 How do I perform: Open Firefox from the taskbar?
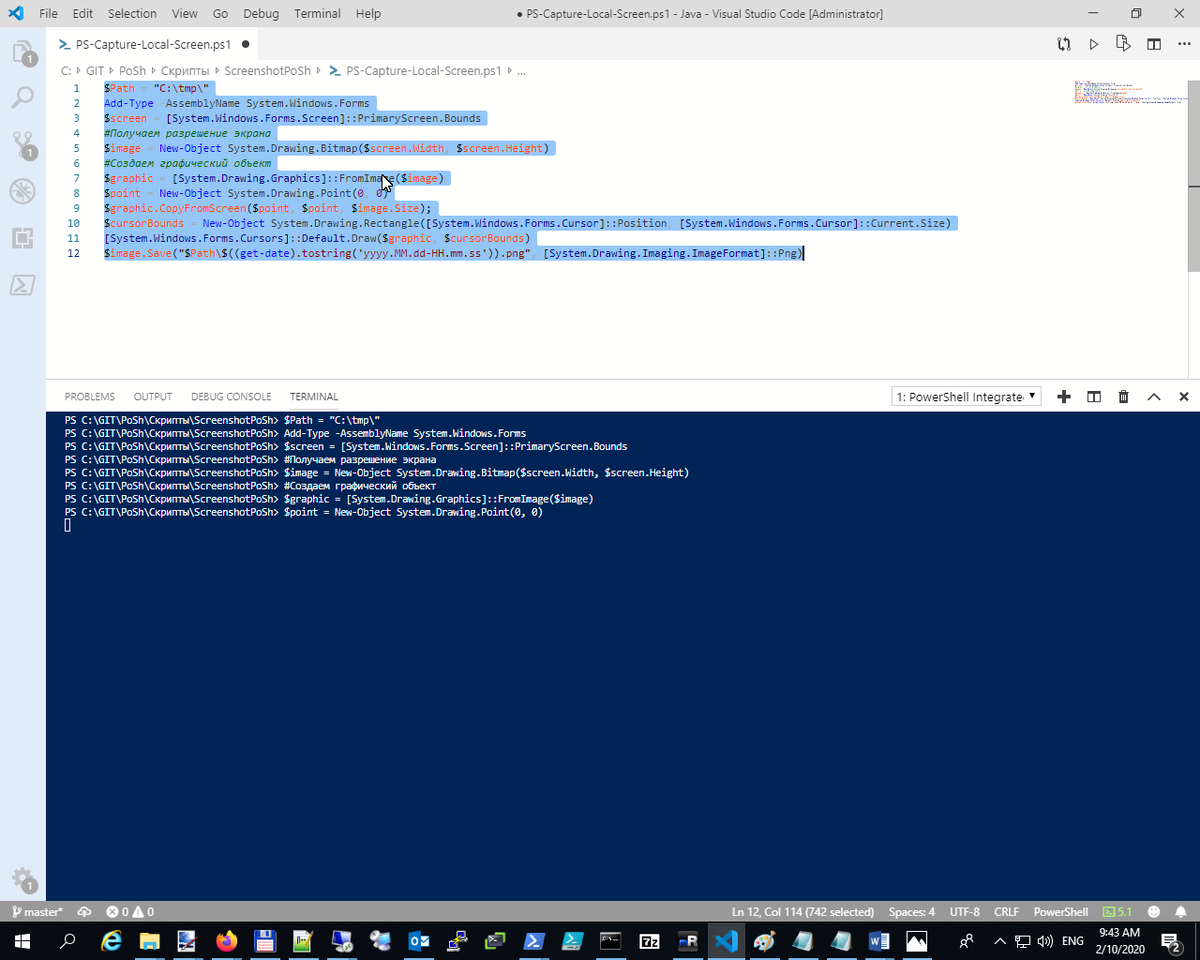pyautogui.click(x=227, y=941)
